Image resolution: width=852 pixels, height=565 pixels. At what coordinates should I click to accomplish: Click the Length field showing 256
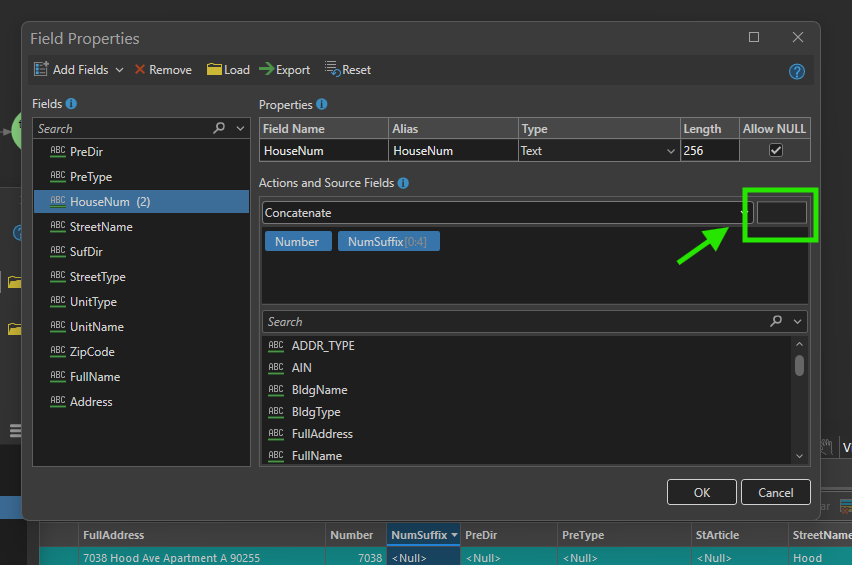(x=709, y=150)
